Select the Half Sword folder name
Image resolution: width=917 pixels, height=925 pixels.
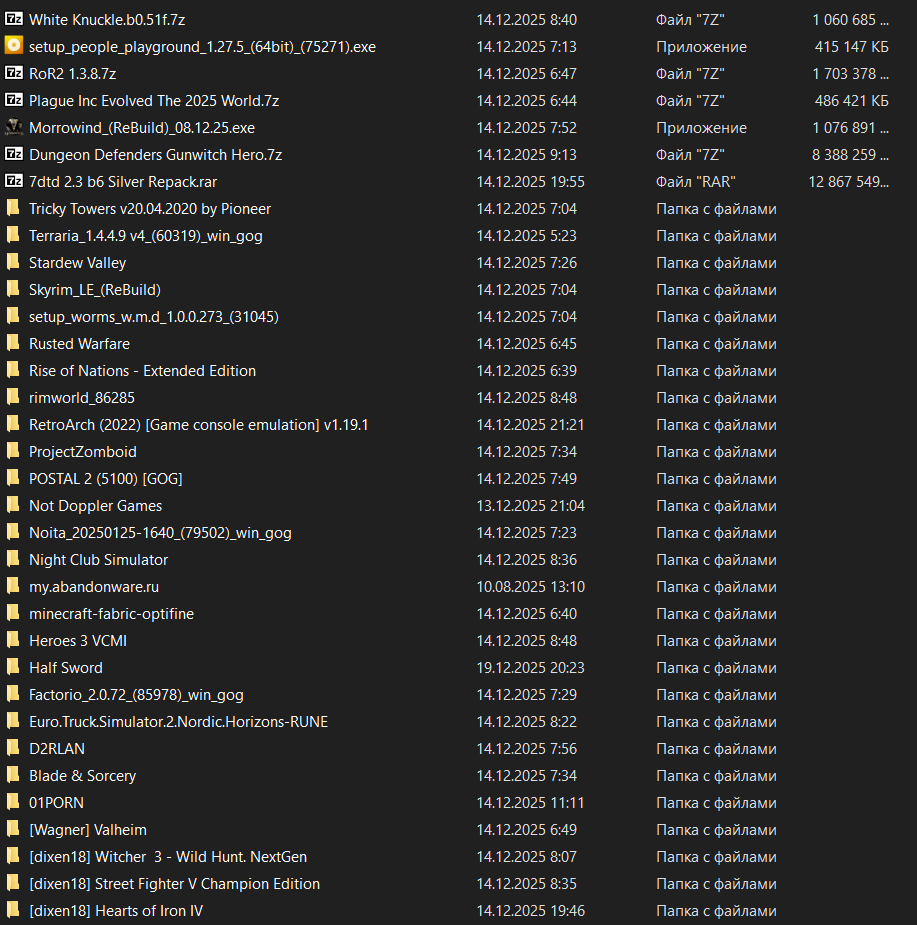(x=66, y=668)
